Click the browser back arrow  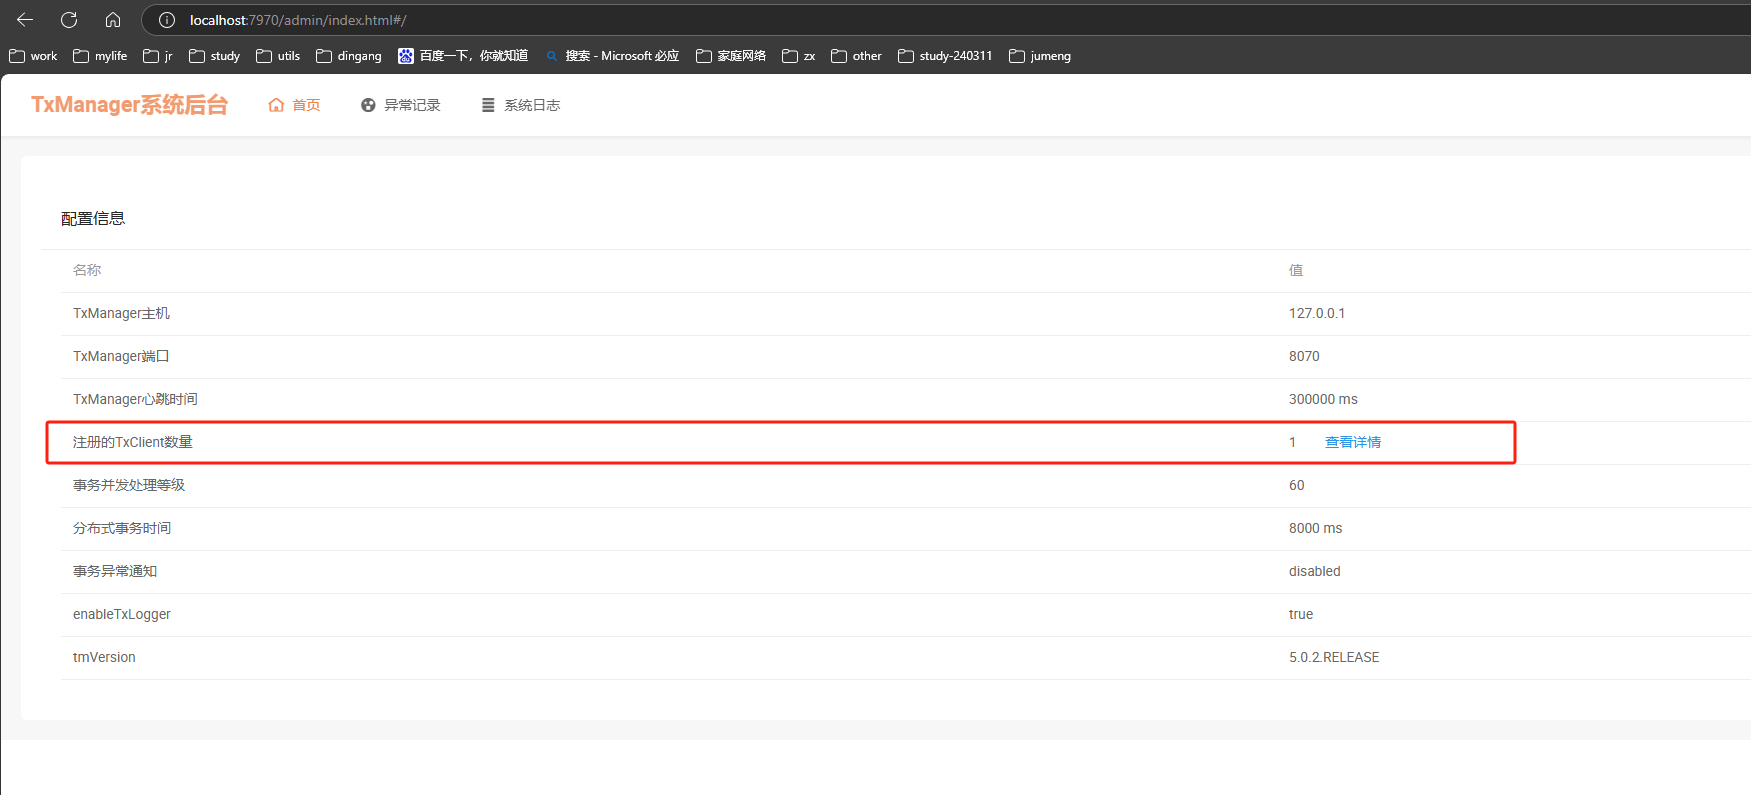(25, 20)
